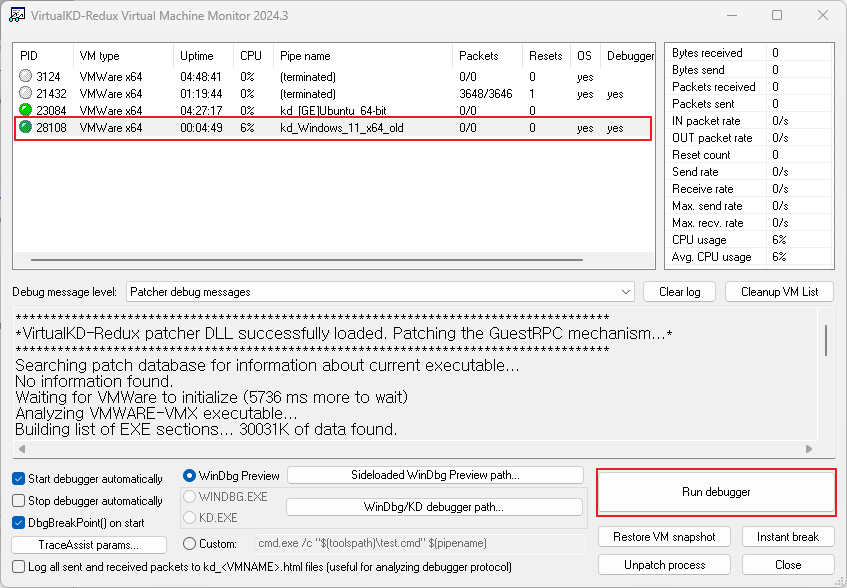Click the Send rate statistic row
The image size is (847, 588).
pyautogui.click(x=749, y=172)
